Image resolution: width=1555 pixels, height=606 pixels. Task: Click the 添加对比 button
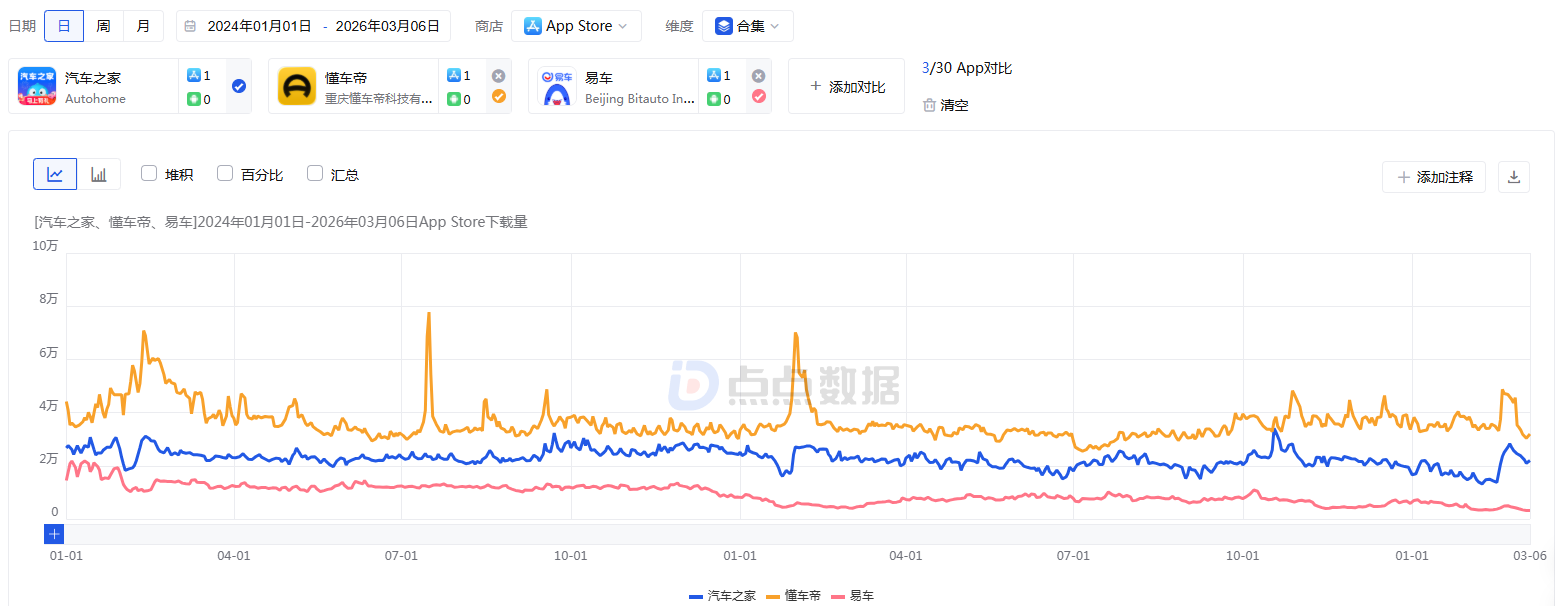point(847,87)
